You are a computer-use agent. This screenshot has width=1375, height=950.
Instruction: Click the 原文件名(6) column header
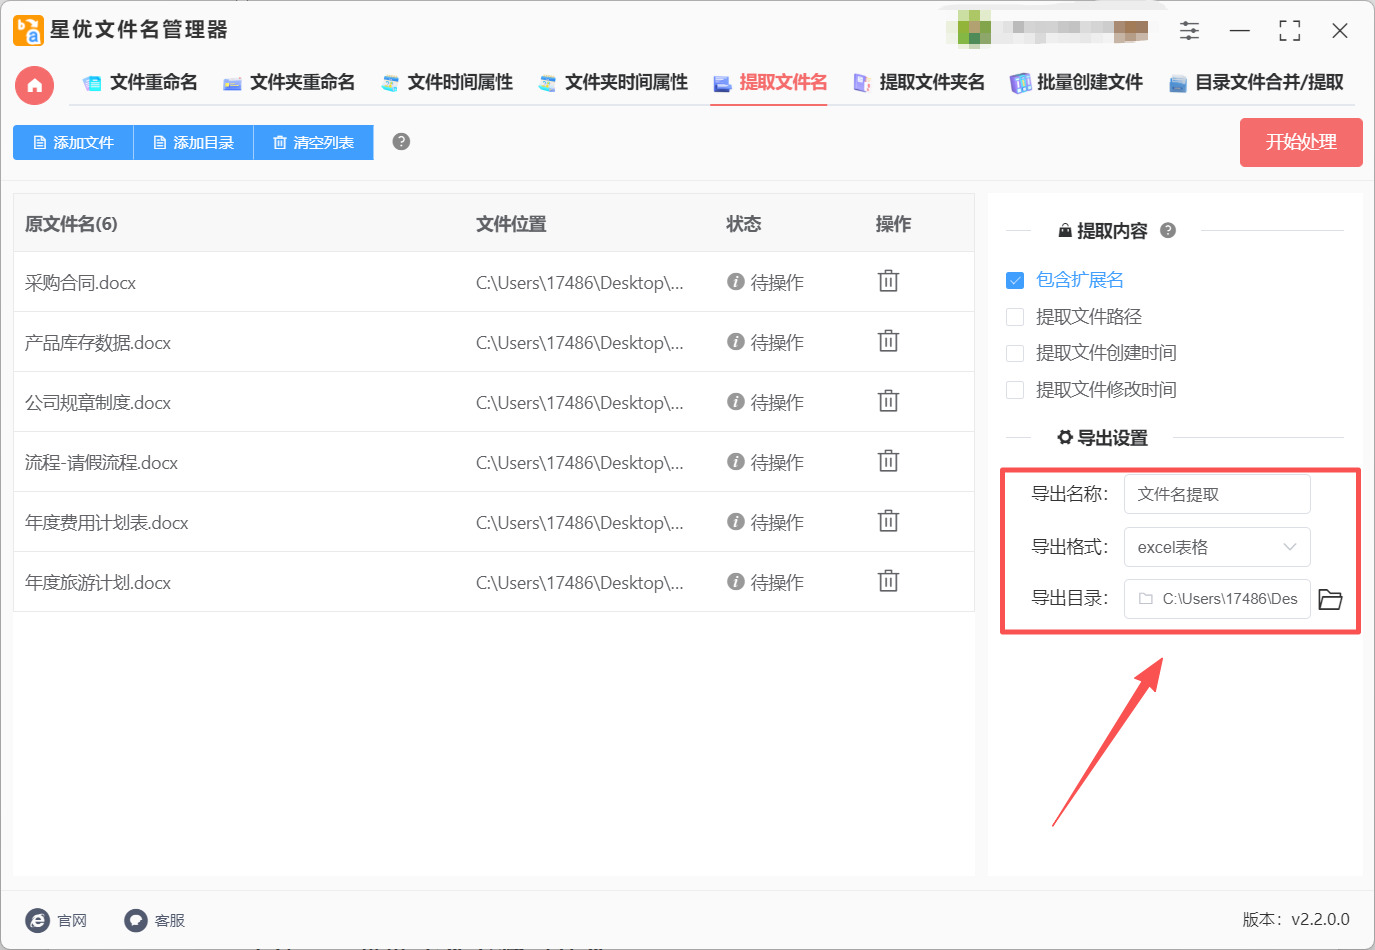click(x=71, y=224)
